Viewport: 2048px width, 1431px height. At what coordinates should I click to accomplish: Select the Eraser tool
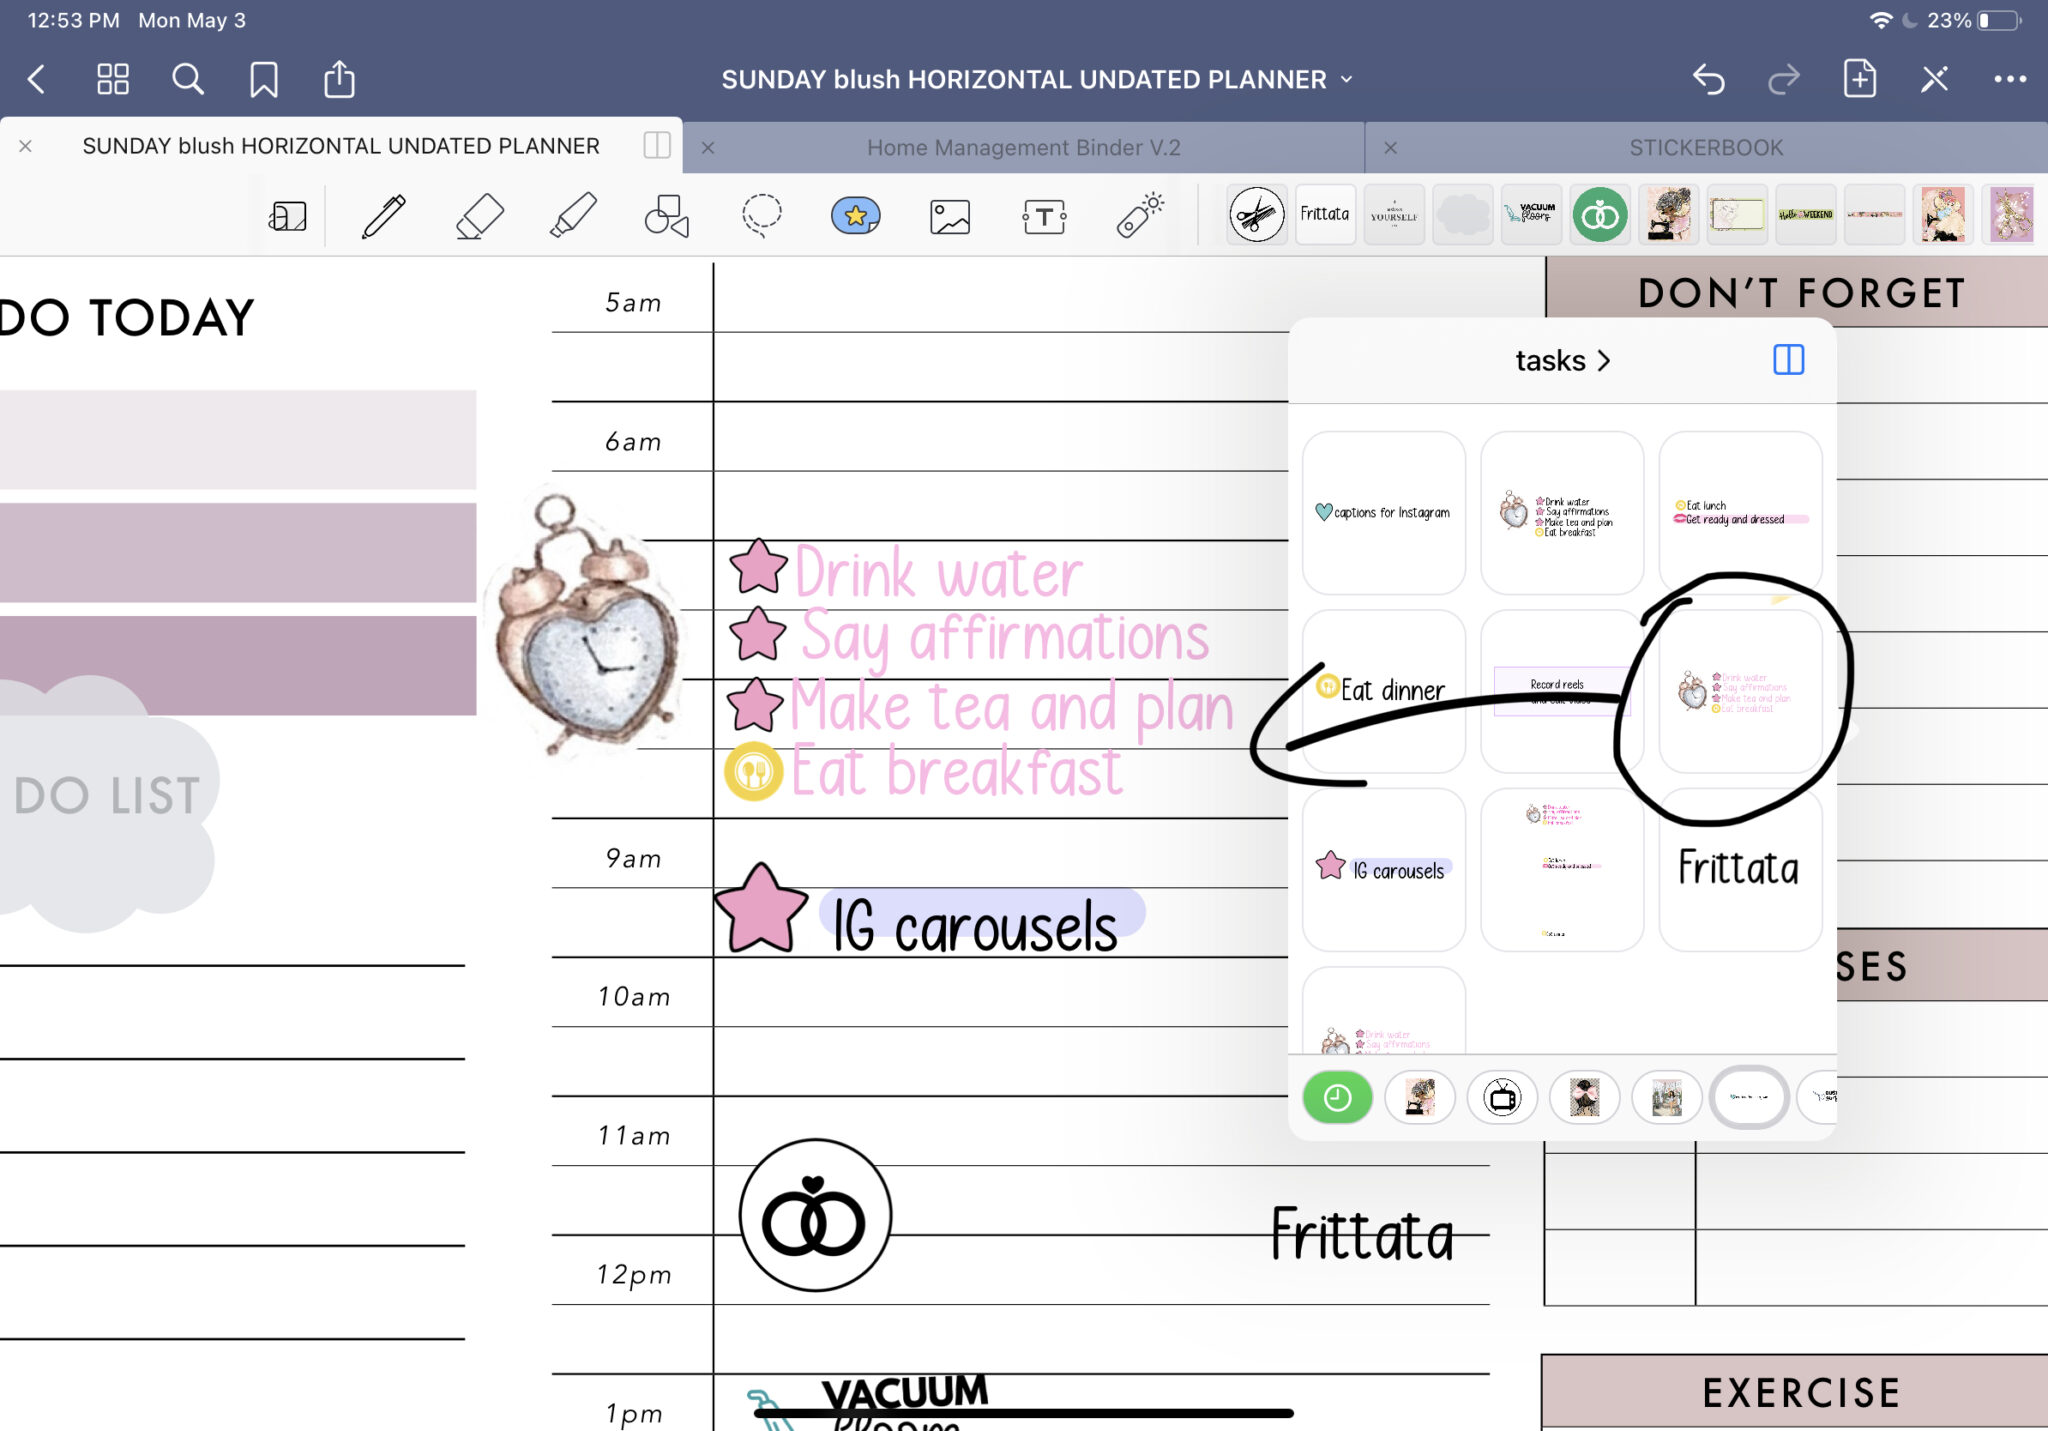[x=478, y=215]
